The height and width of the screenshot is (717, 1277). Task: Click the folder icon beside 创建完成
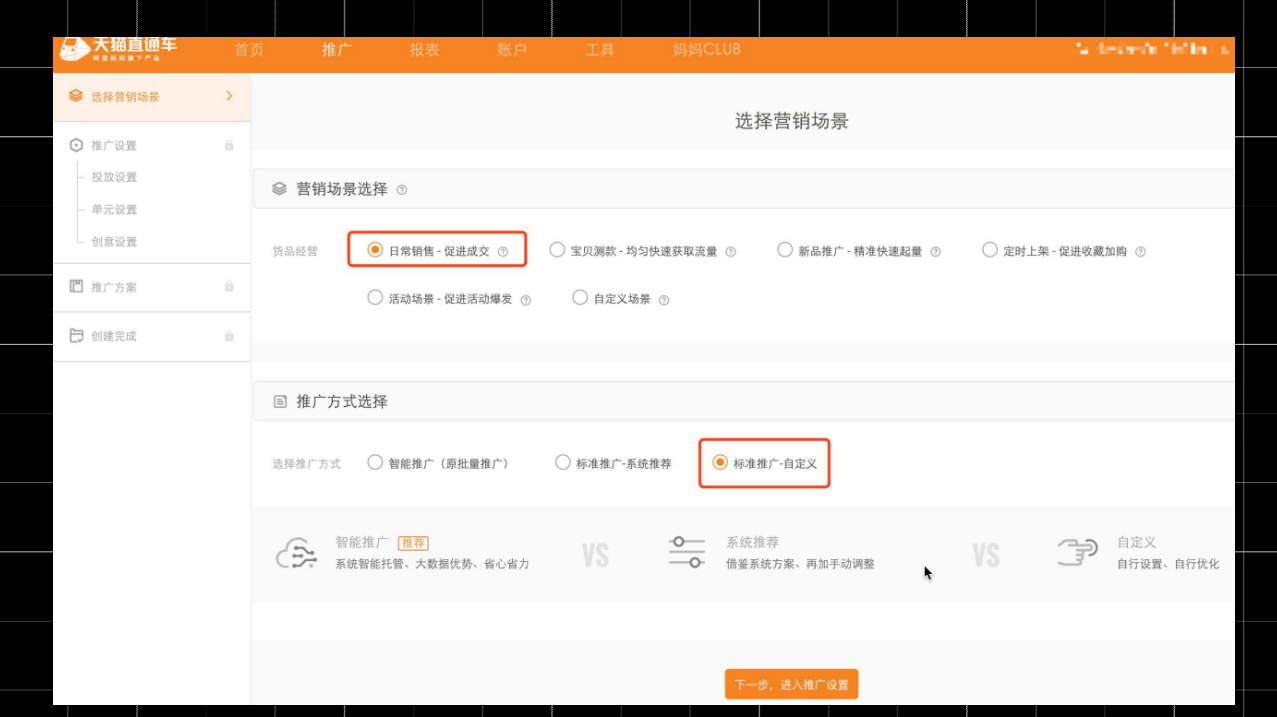pos(76,336)
